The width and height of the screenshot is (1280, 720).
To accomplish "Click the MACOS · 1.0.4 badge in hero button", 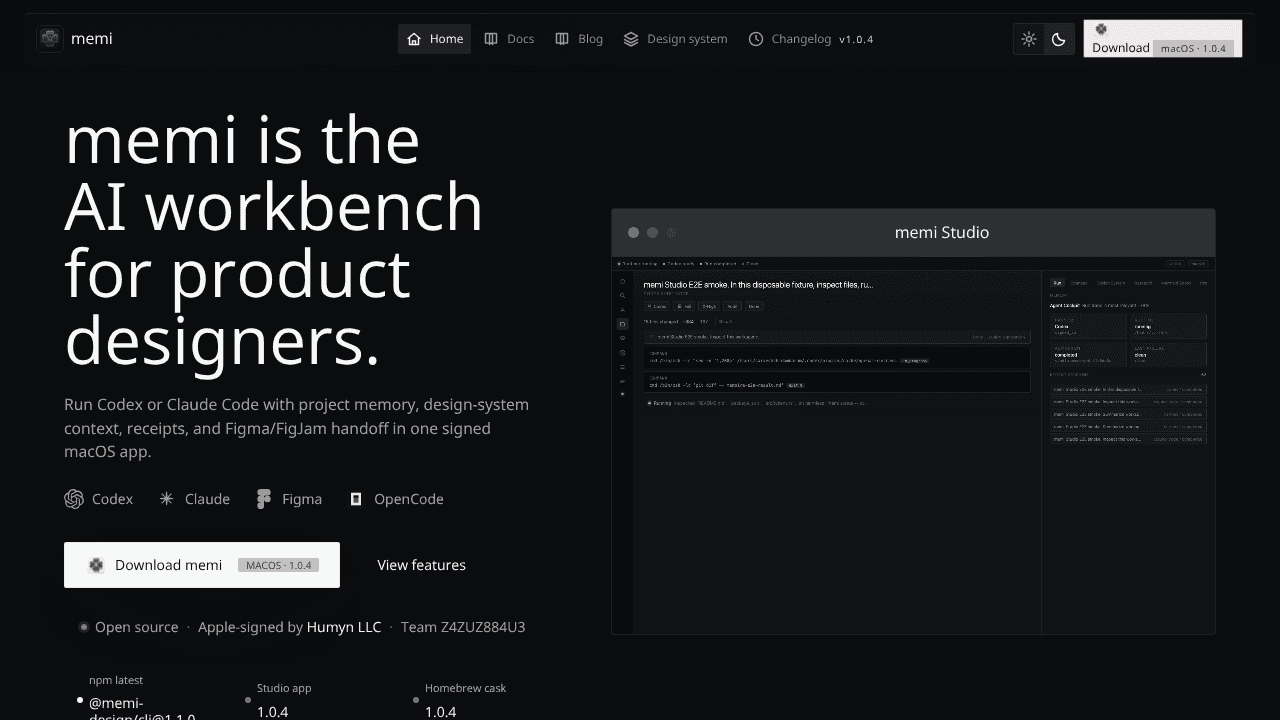I will (x=279, y=565).
